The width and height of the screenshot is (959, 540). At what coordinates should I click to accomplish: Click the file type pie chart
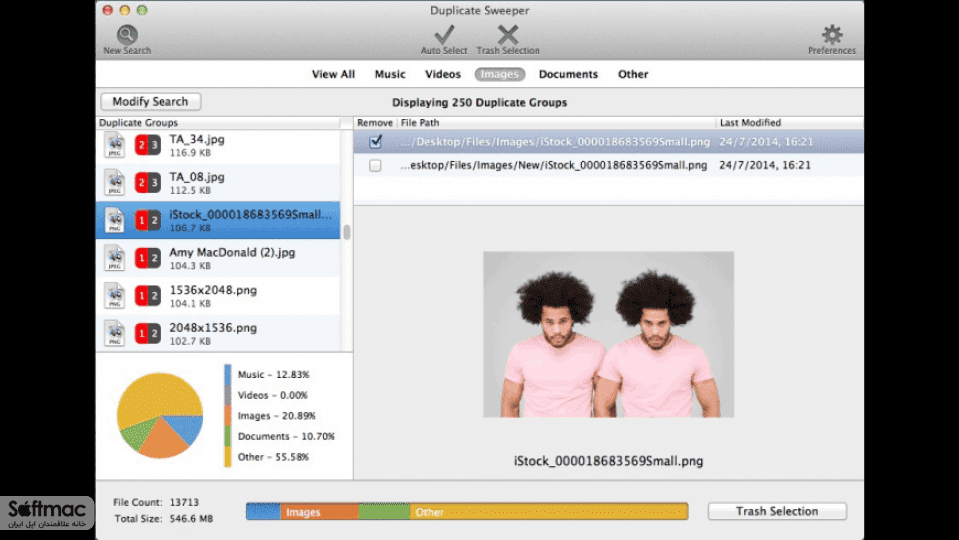click(x=160, y=416)
